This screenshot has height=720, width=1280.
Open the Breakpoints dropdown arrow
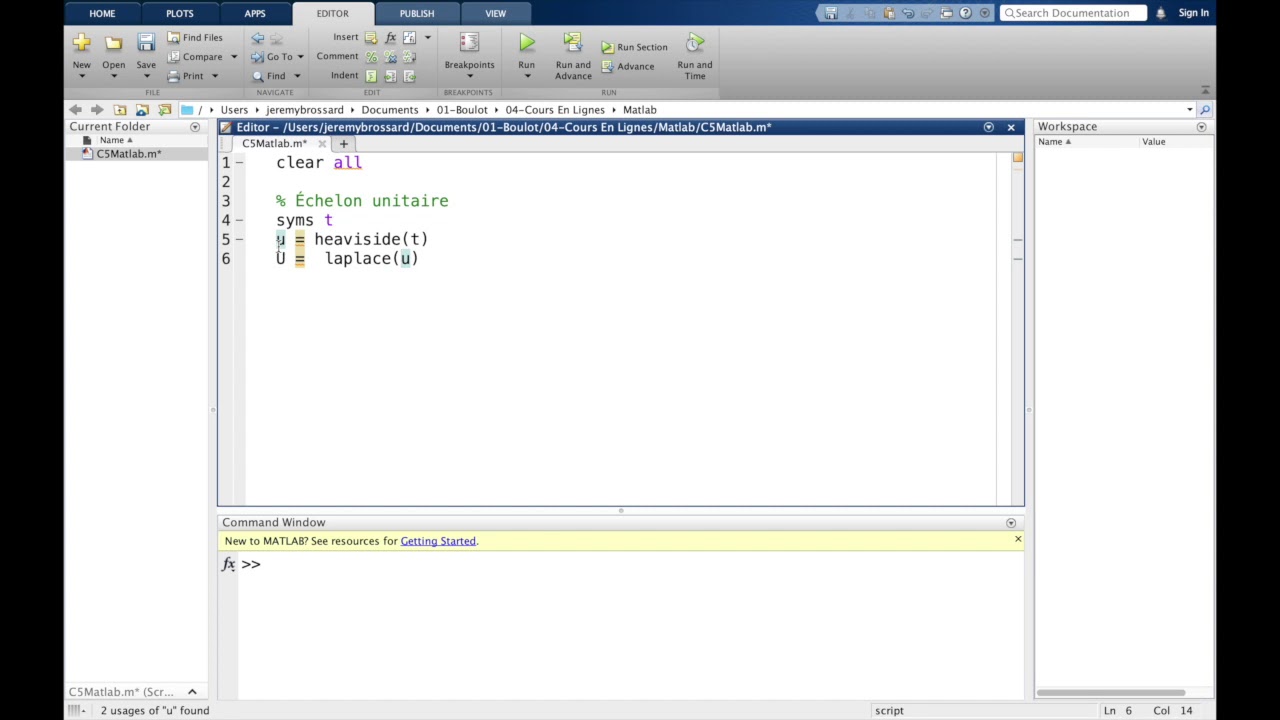469,77
